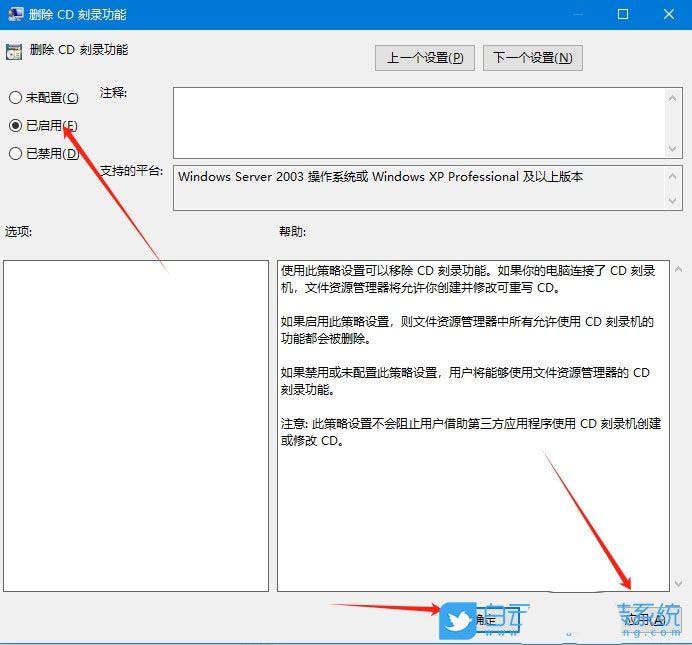The height and width of the screenshot is (645, 692).
Task: Click the policy editor icon in title bar
Action: coord(16,15)
